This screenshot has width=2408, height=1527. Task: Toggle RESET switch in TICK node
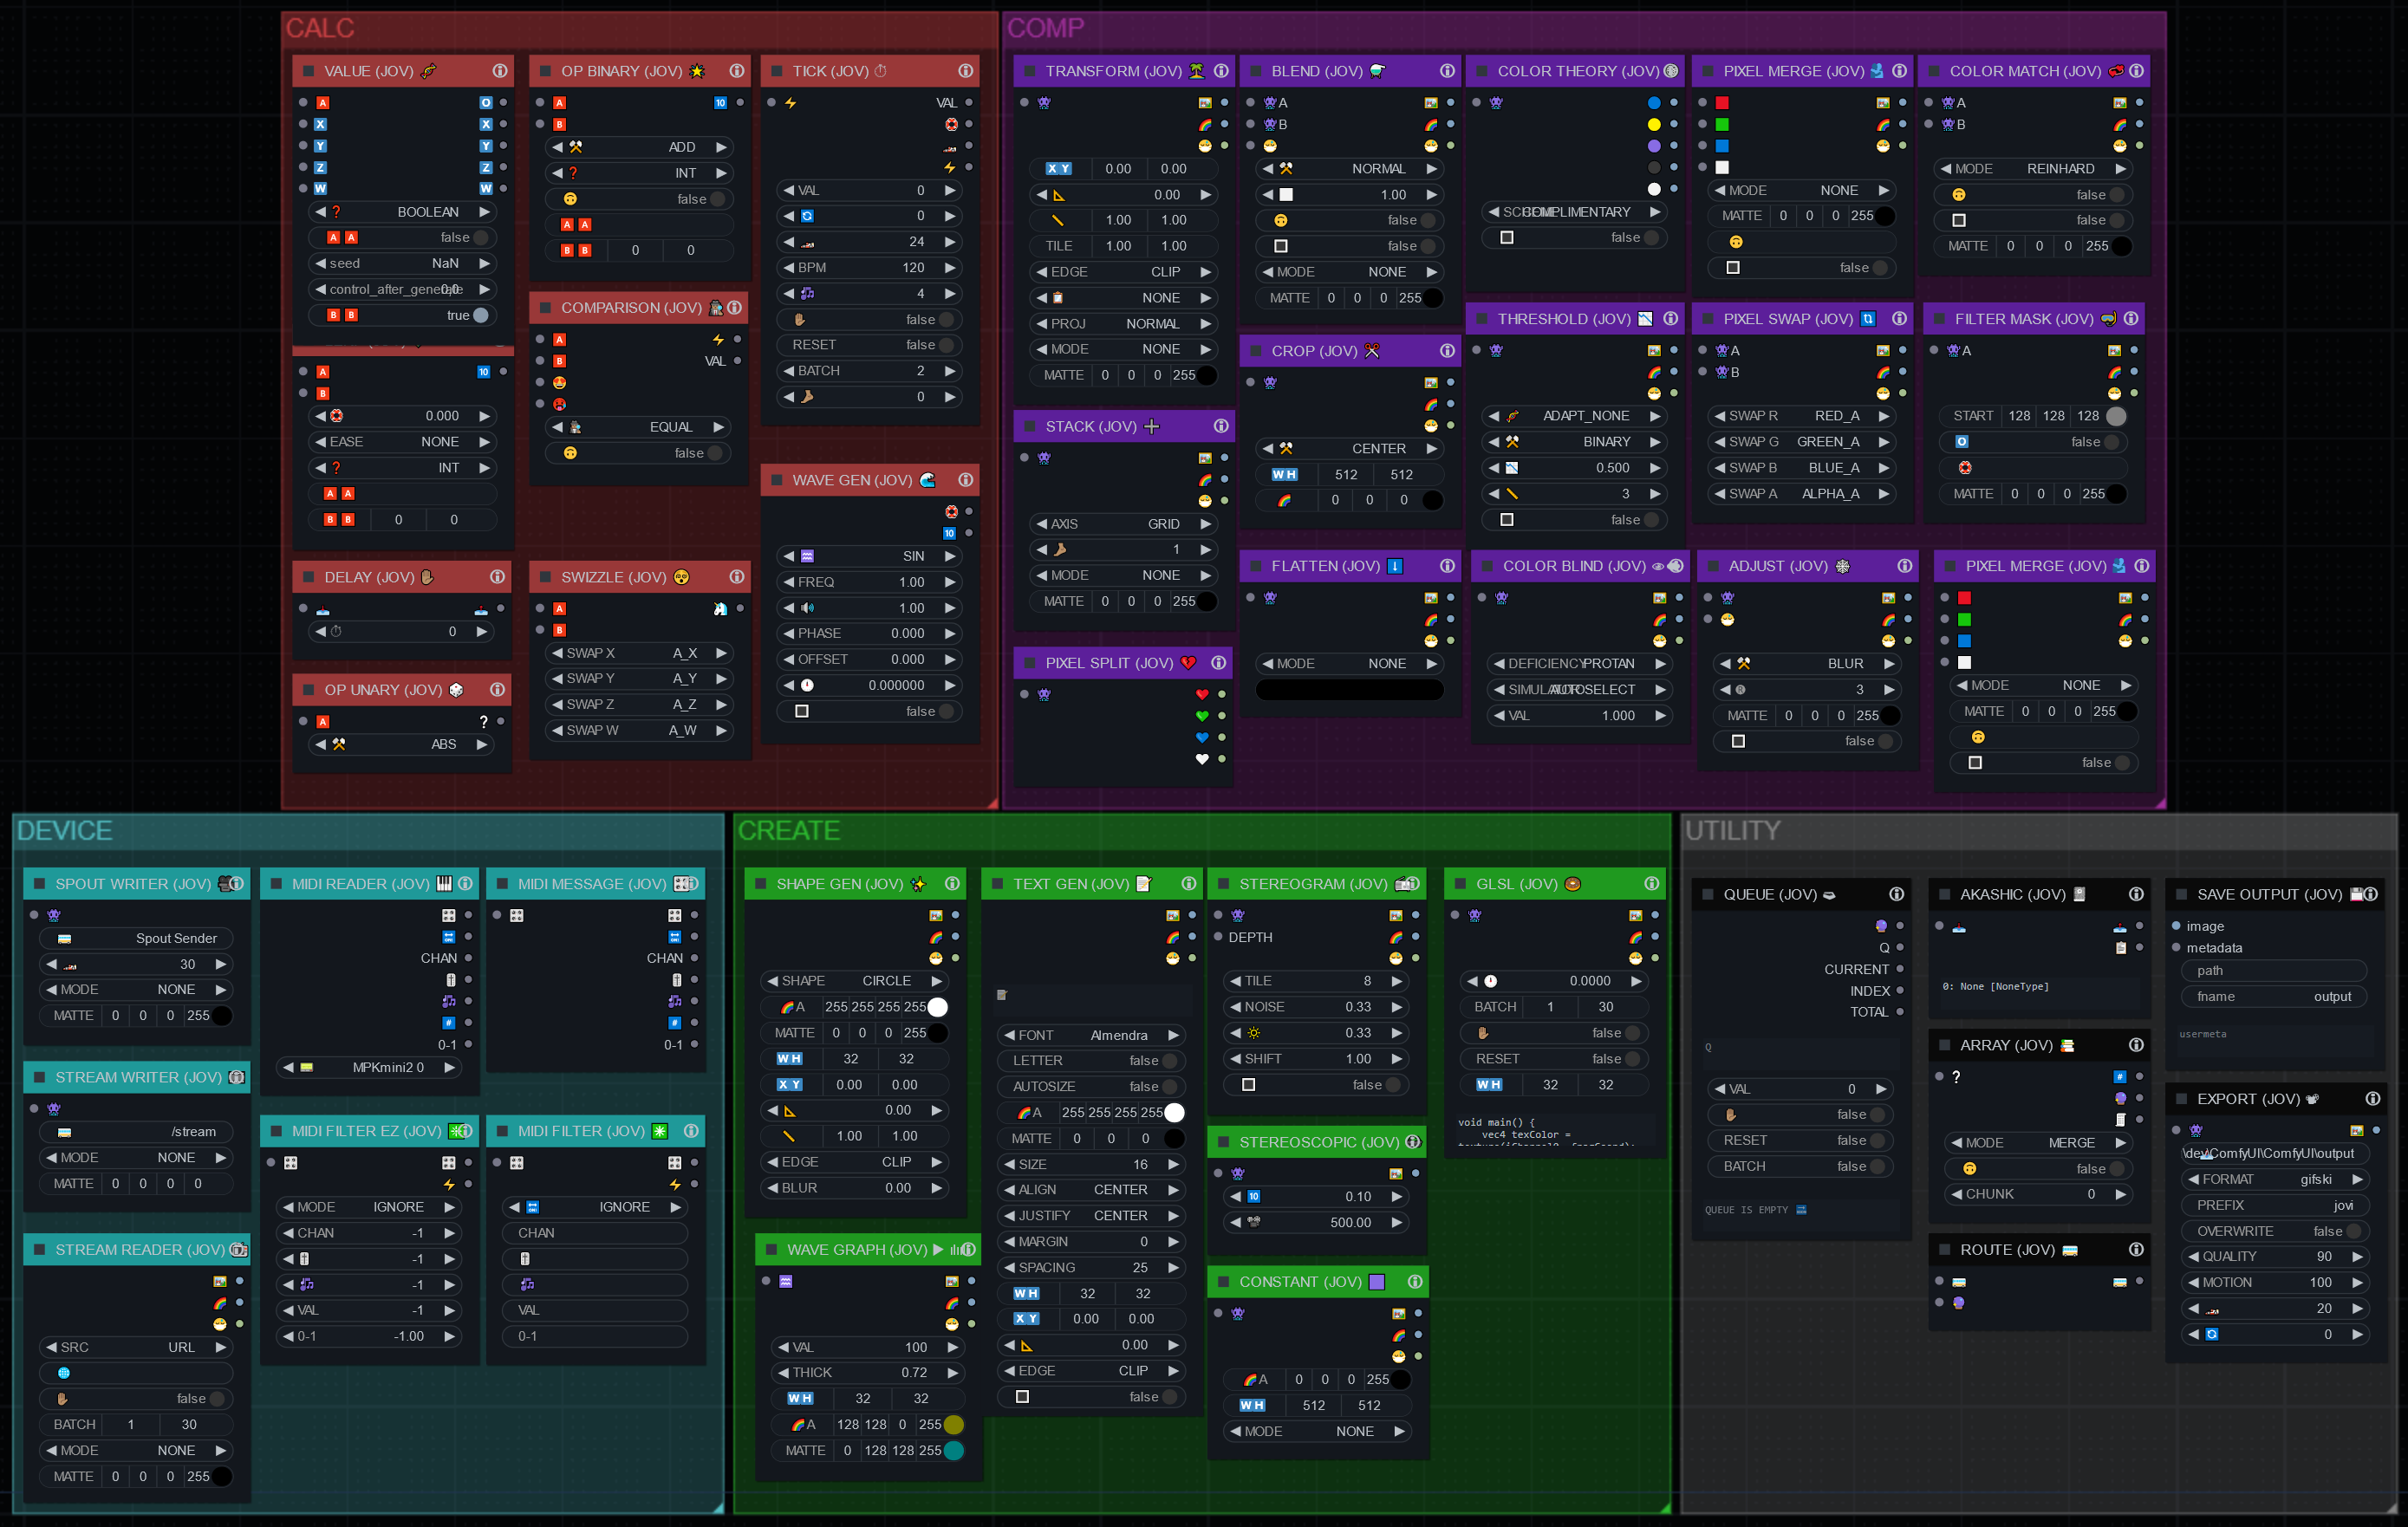pyautogui.click(x=944, y=345)
